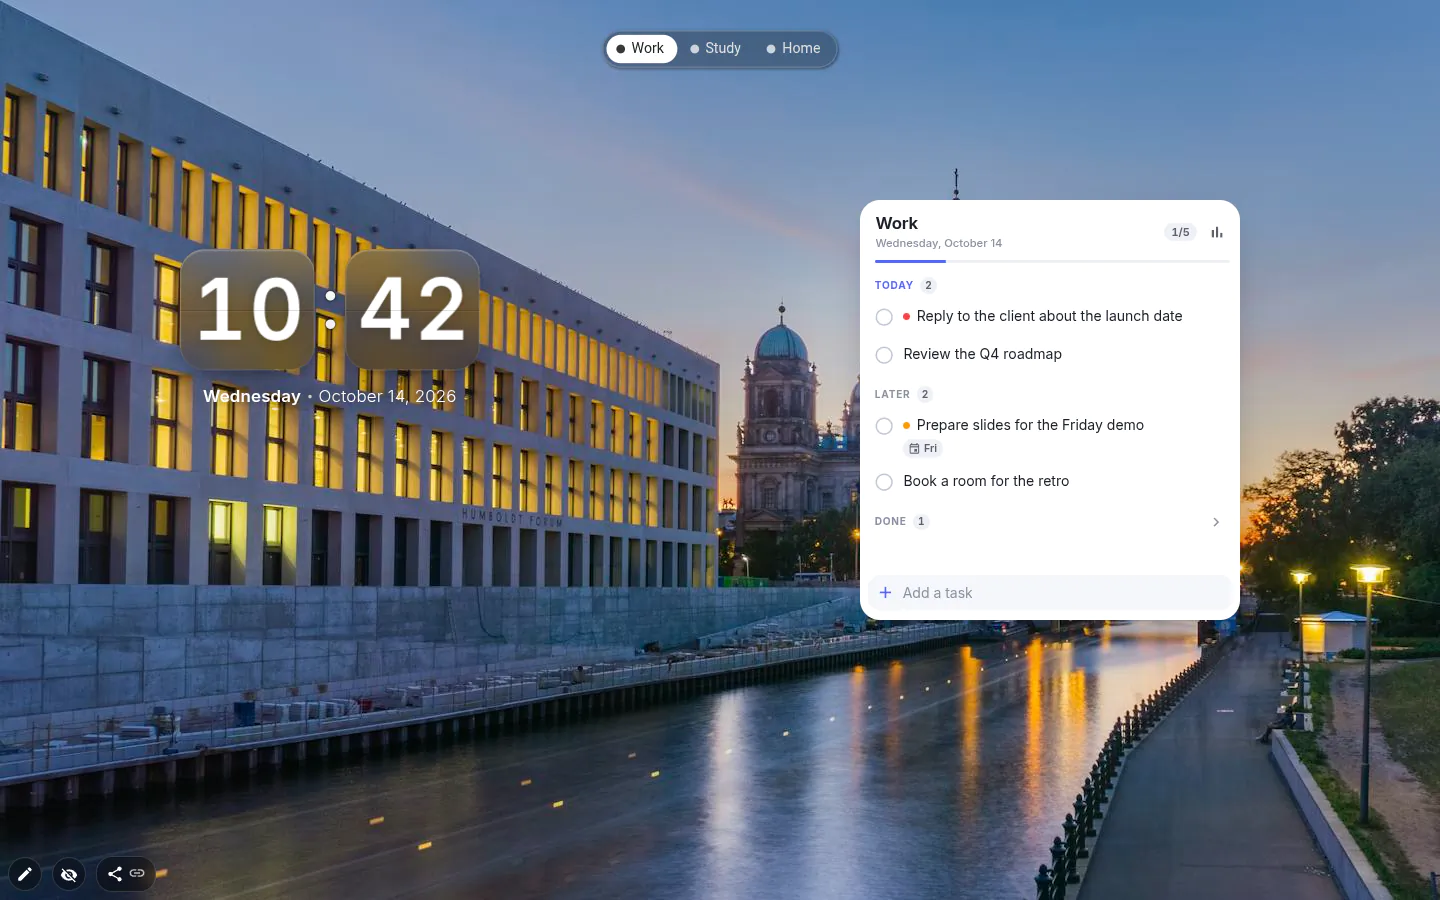
Task: Click the "Reply to the client about the launch date" text
Action: (x=1049, y=316)
